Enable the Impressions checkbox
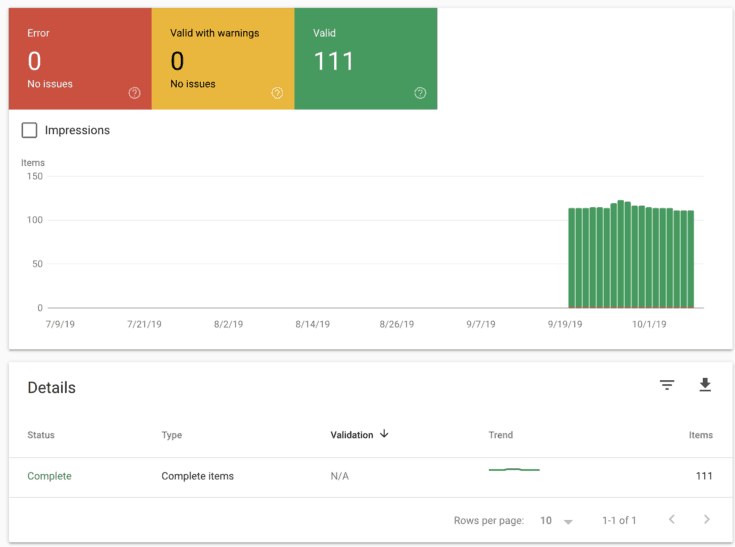Image resolution: width=735 pixels, height=547 pixels. coord(30,130)
